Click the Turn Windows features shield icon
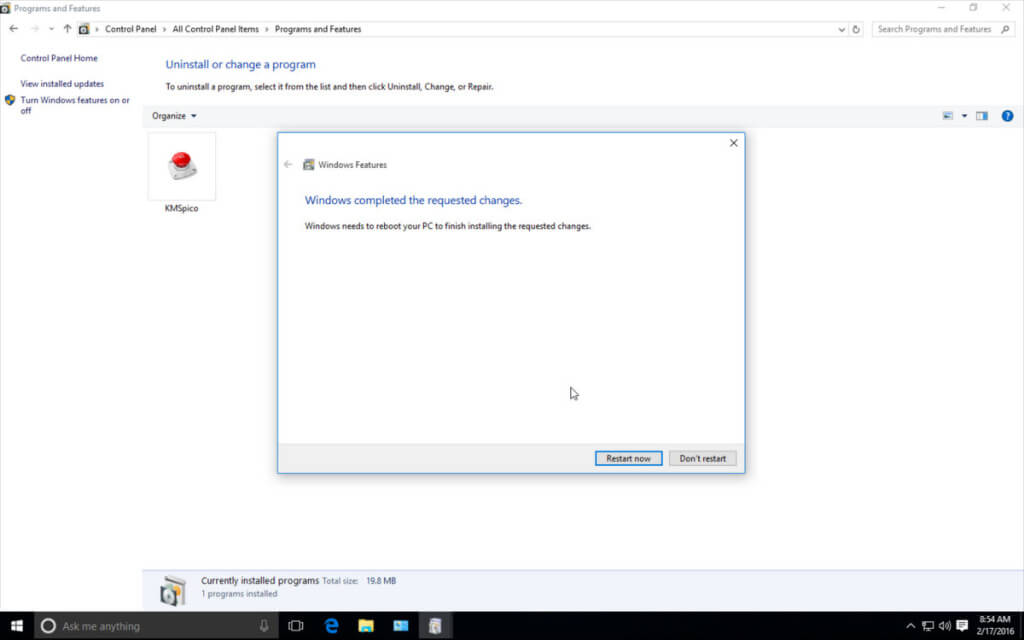The height and width of the screenshot is (640, 1024). coord(10,100)
